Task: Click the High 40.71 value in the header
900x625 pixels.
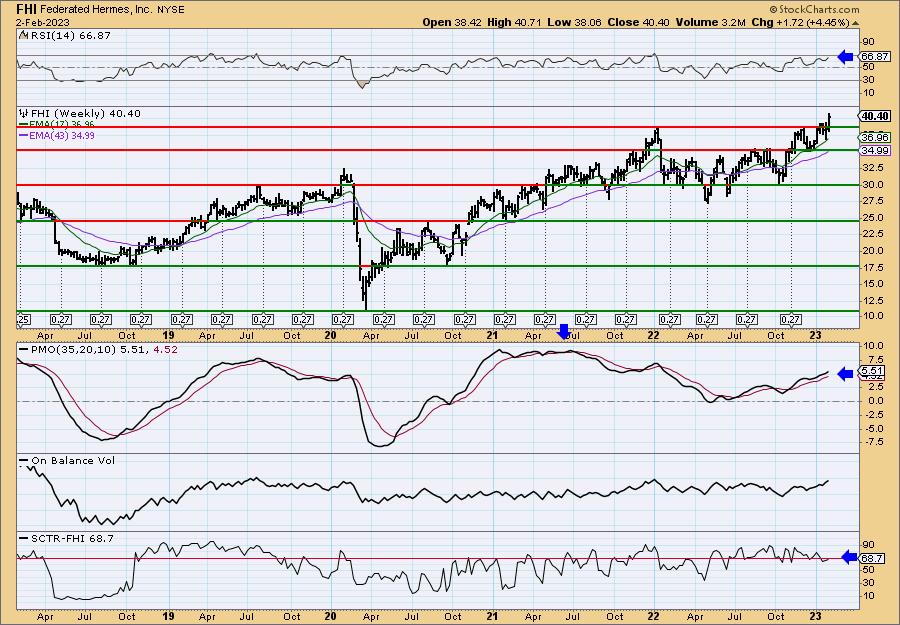Action: [x=514, y=22]
